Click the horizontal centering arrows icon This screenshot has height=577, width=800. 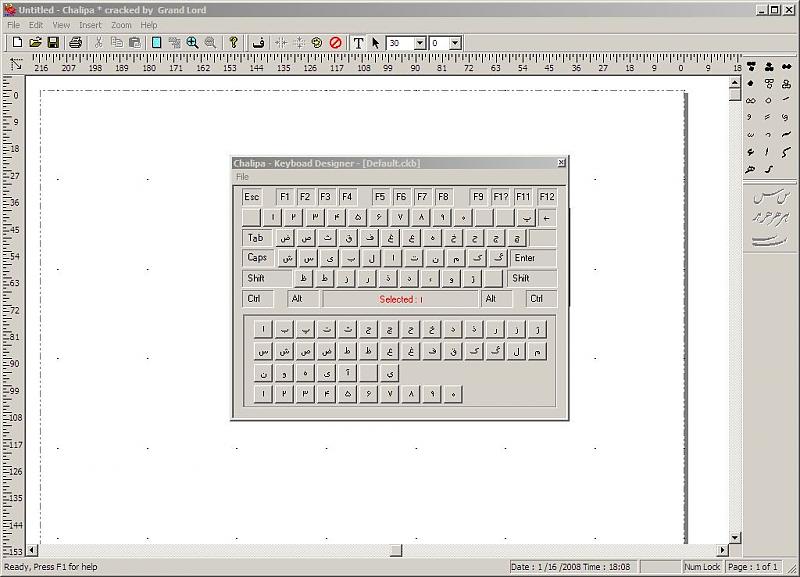tap(281, 43)
